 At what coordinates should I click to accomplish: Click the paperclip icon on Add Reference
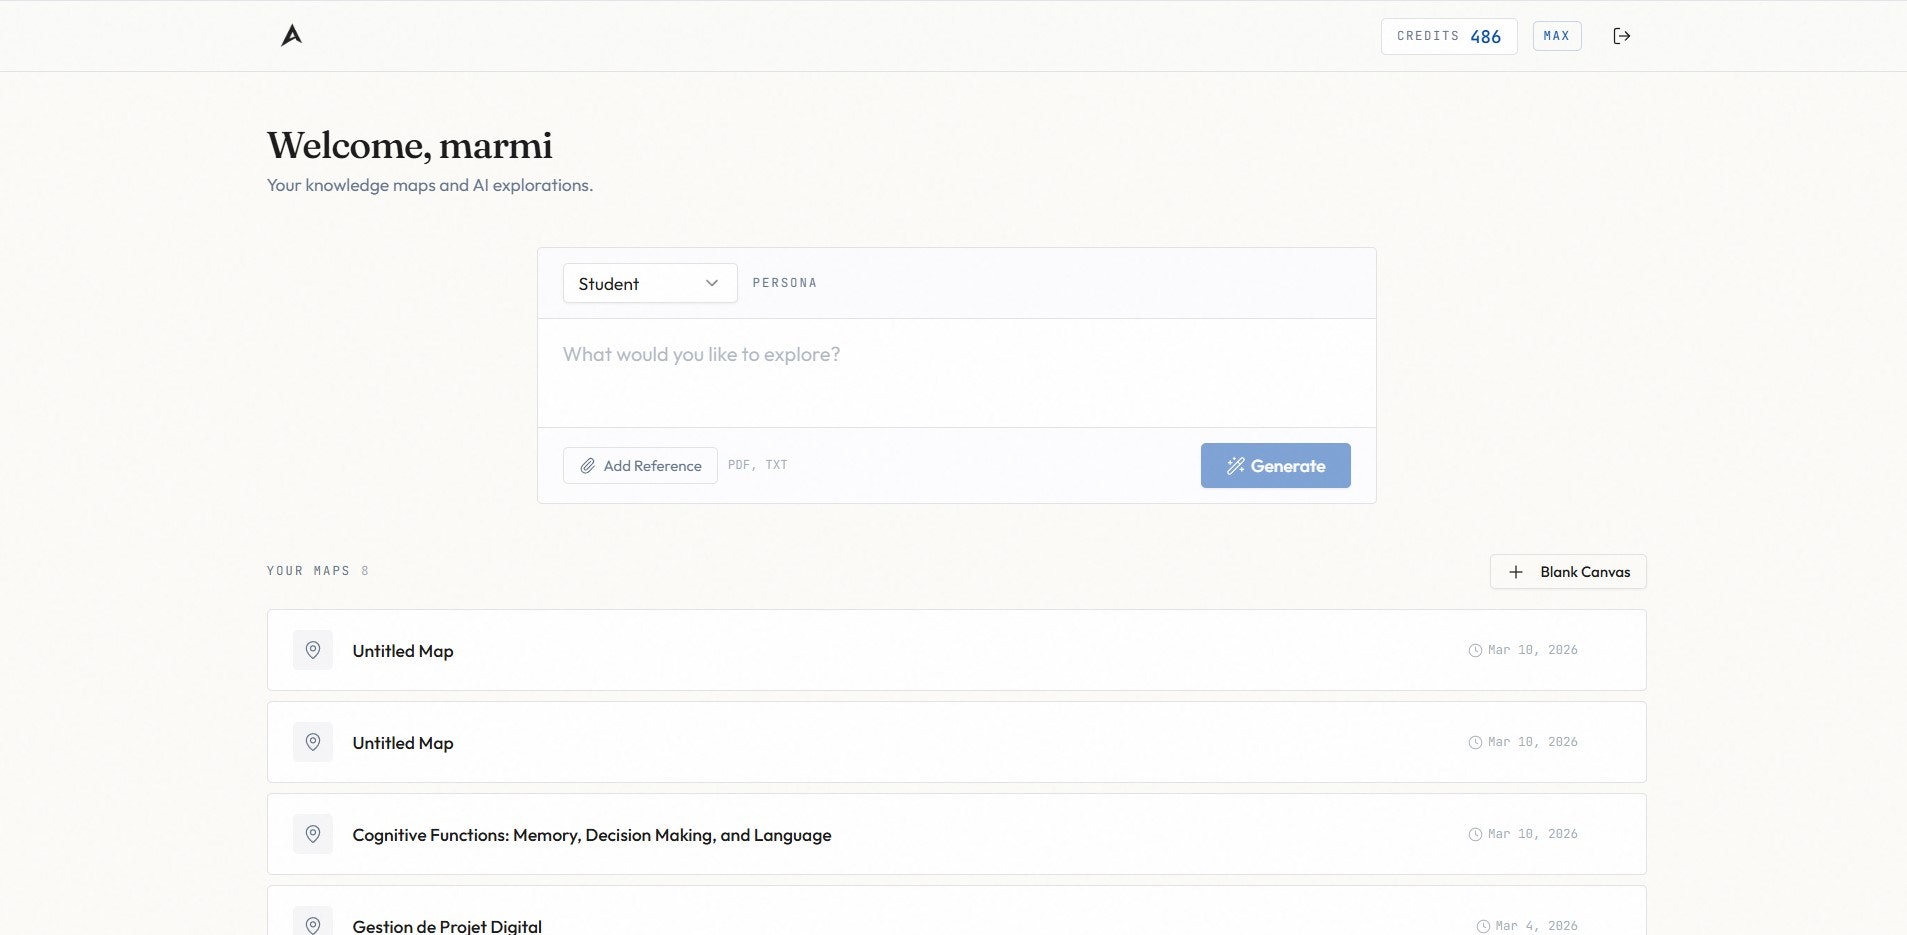pyautogui.click(x=589, y=465)
